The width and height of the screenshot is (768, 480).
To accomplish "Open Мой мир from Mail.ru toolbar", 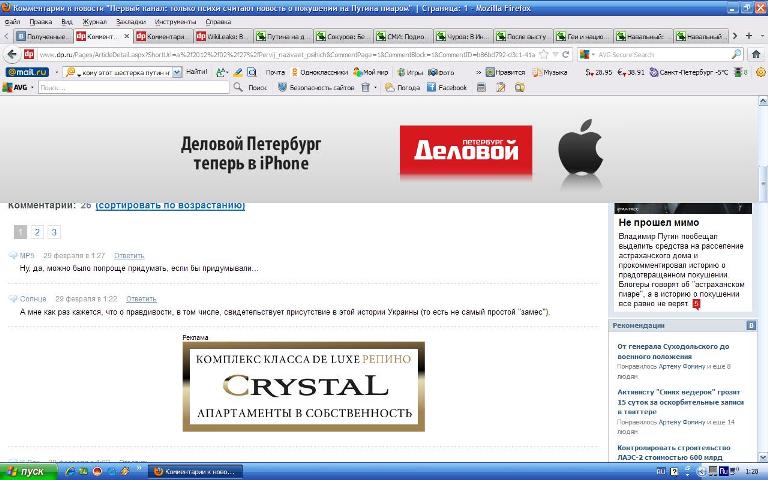I will 371,72.
